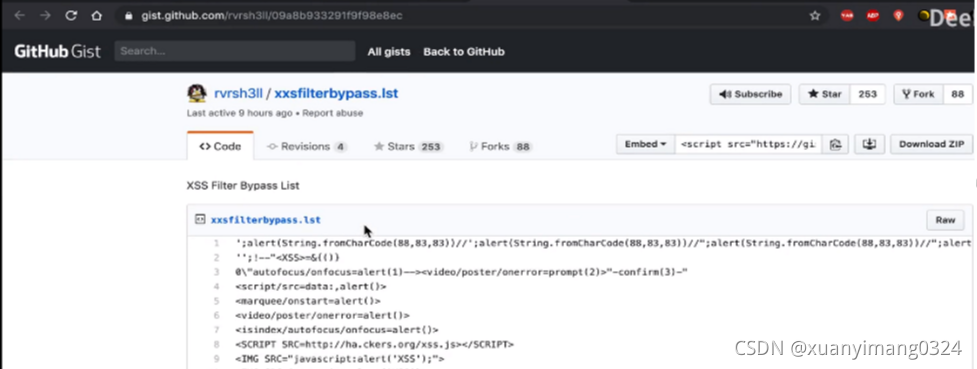Click line number 4
977x369 pixels.
pos(216,286)
